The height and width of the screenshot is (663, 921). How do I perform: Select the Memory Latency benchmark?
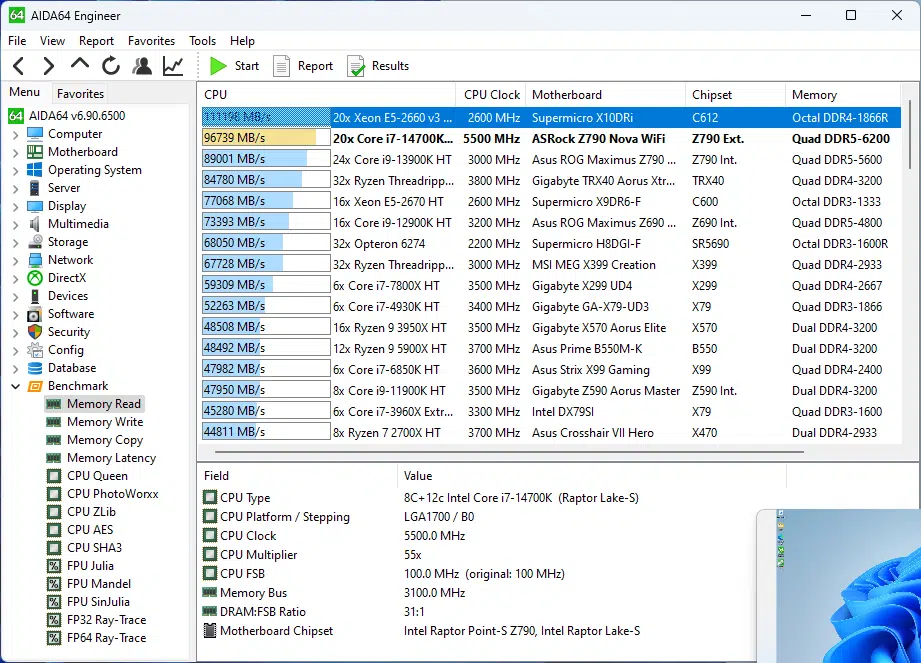(x=111, y=458)
